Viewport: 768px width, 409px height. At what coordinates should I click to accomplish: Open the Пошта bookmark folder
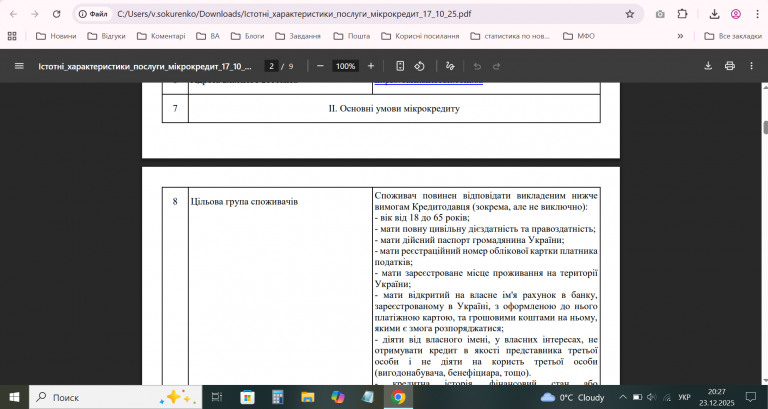352,36
